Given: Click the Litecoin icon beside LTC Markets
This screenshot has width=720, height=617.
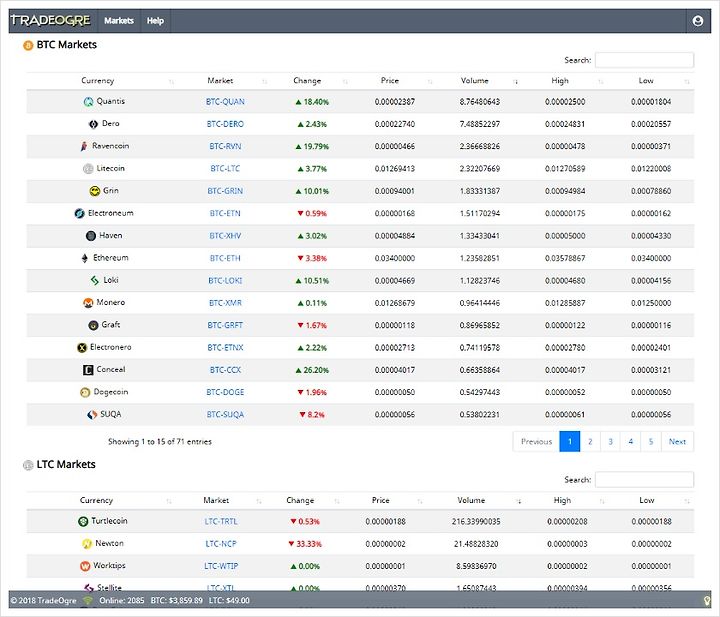Looking at the screenshot, I should click(28, 466).
